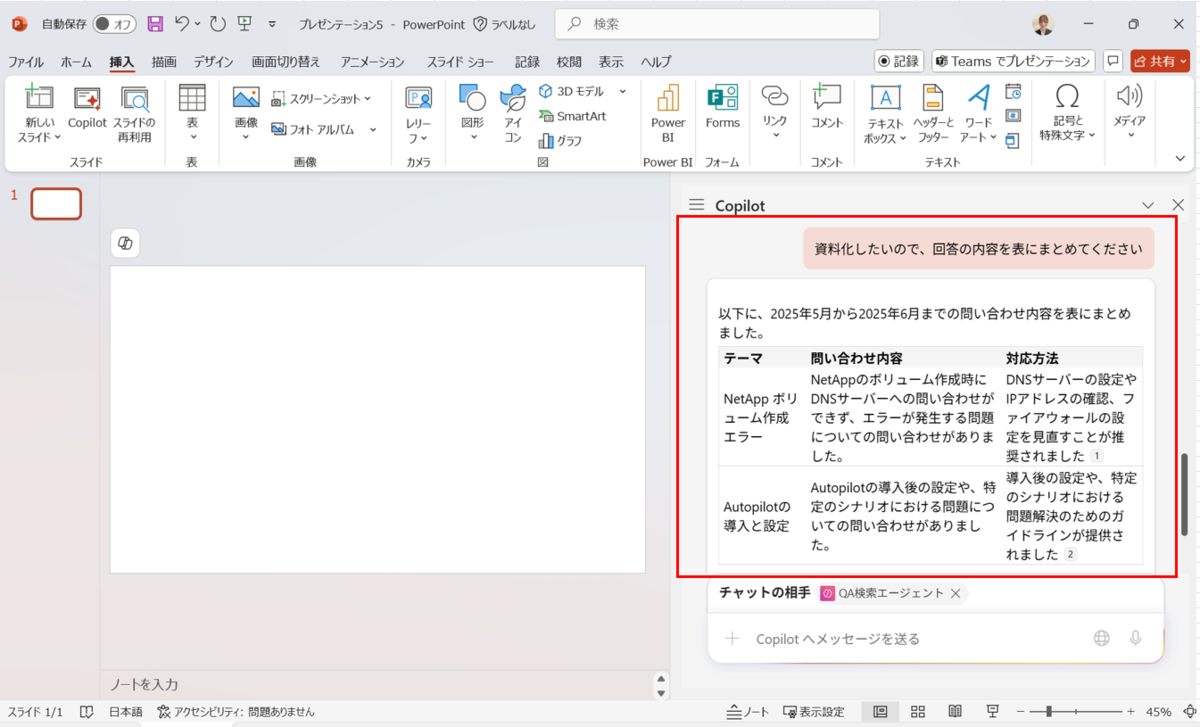
Task: Toggle the 自動保存 switch
Action: 114,23
